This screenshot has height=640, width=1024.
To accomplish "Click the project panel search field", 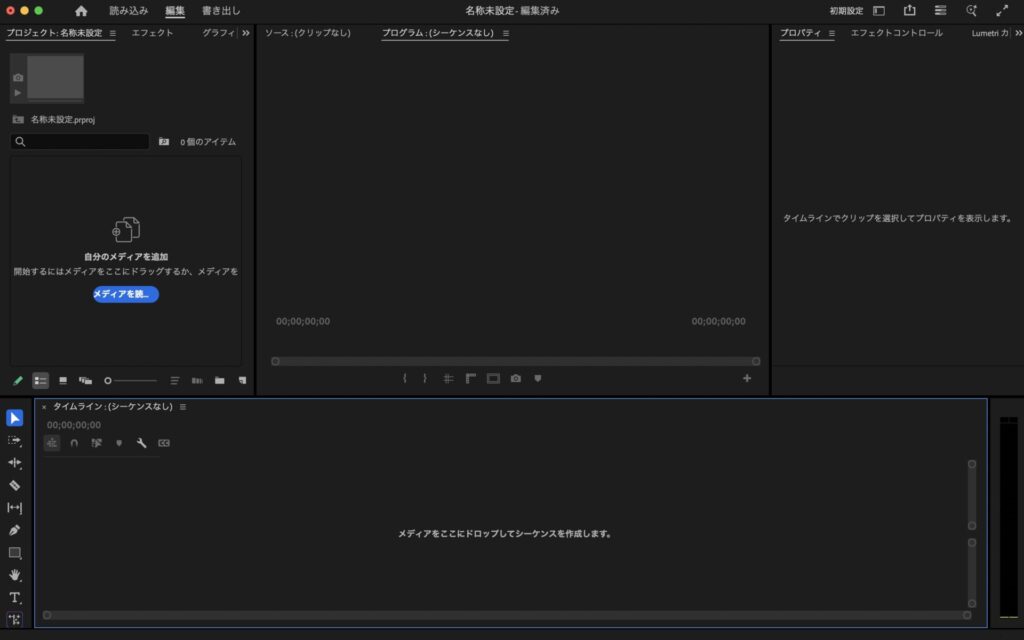I will pos(80,142).
